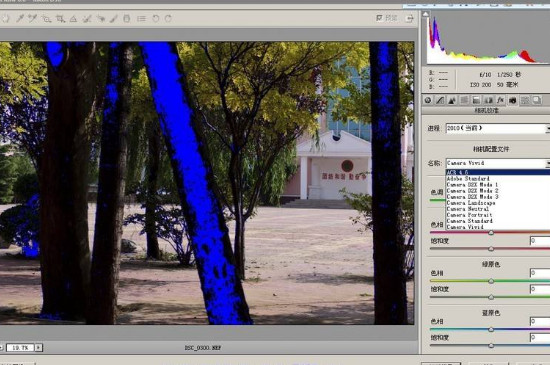
Task: Choose Camera Landscape from profile list
Action: click(471, 203)
